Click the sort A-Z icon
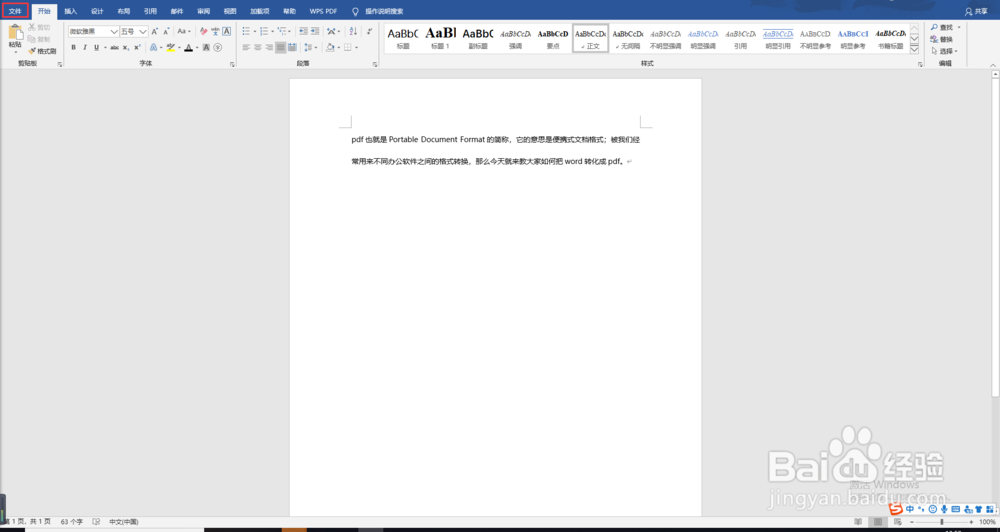Screen dimensions: 1000x532 click(x=353, y=31)
